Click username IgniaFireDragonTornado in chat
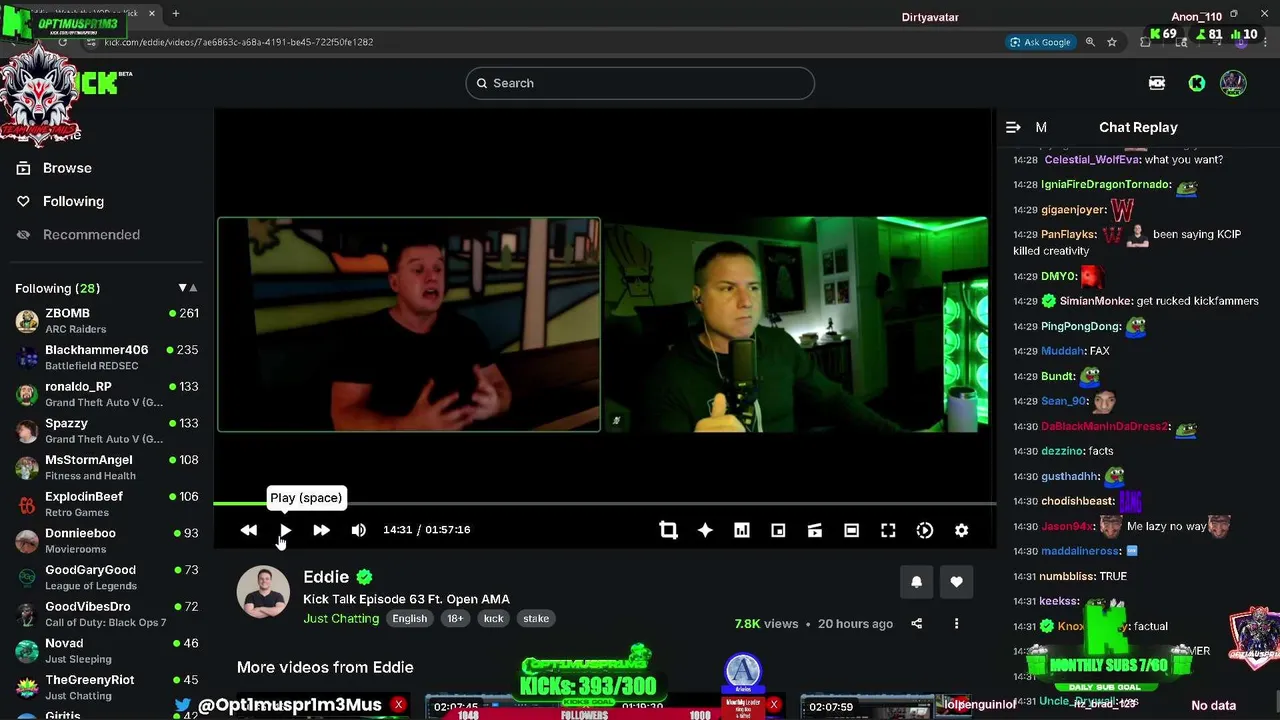Viewport: 1280px width, 720px height. pyautogui.click(x=1105, y=185)
